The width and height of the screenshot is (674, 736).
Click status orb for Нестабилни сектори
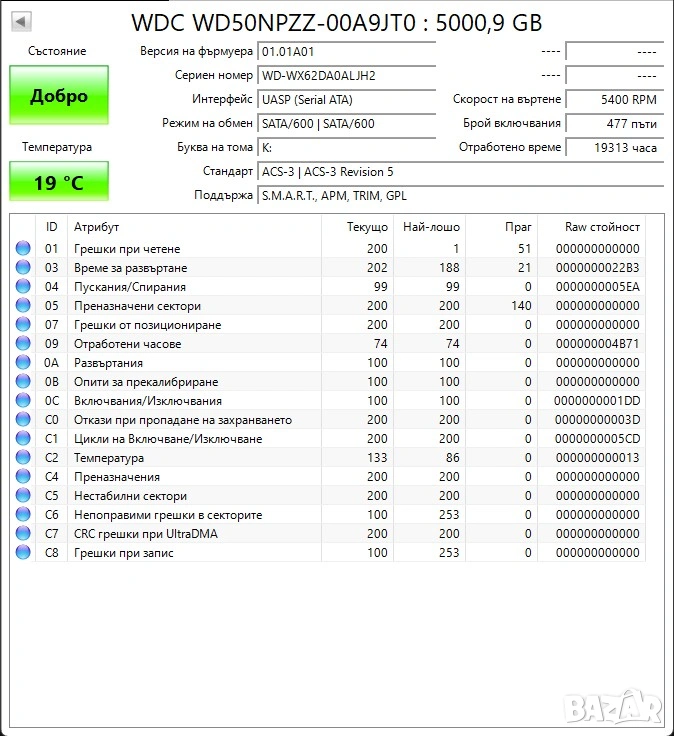(x=23, y=496)
